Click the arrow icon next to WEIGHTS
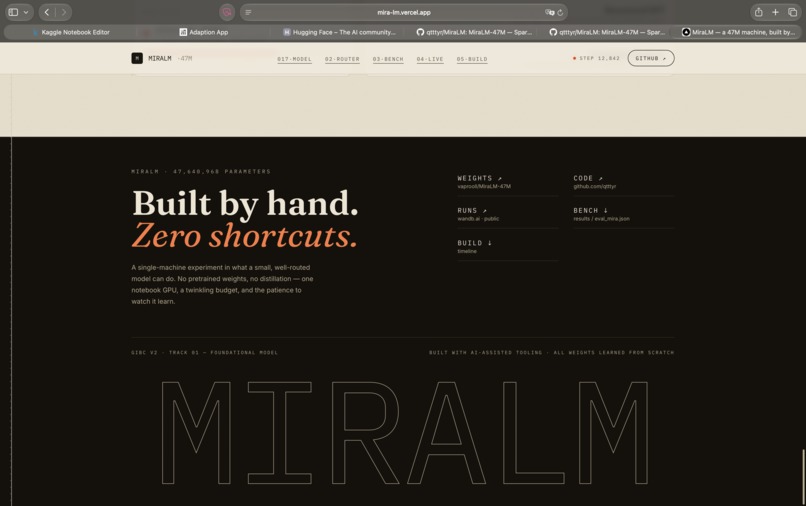 click(500, 178)
